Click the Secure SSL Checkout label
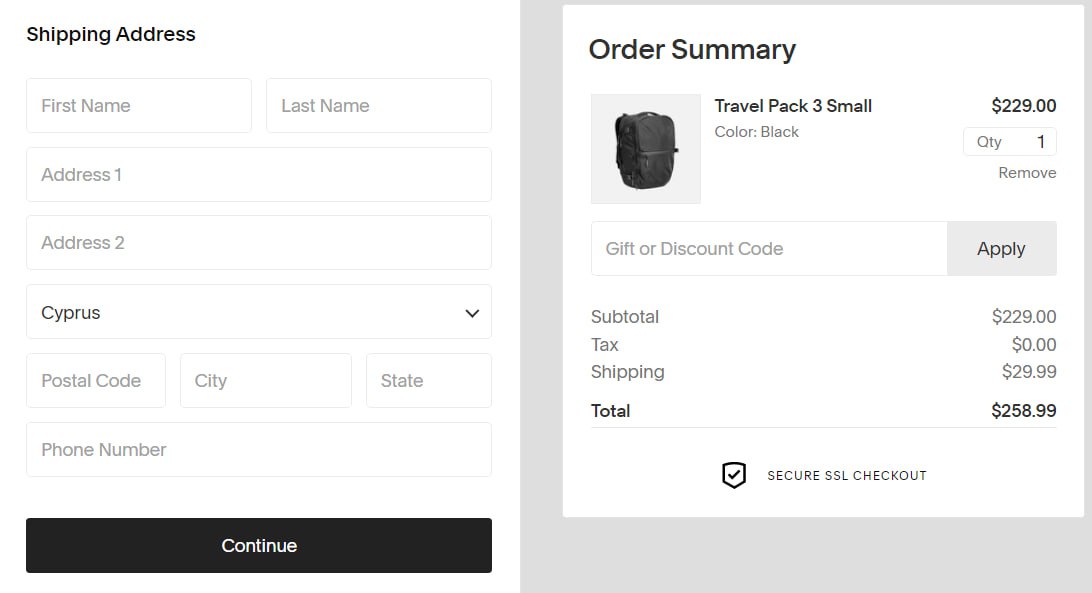 coord(847,476)
